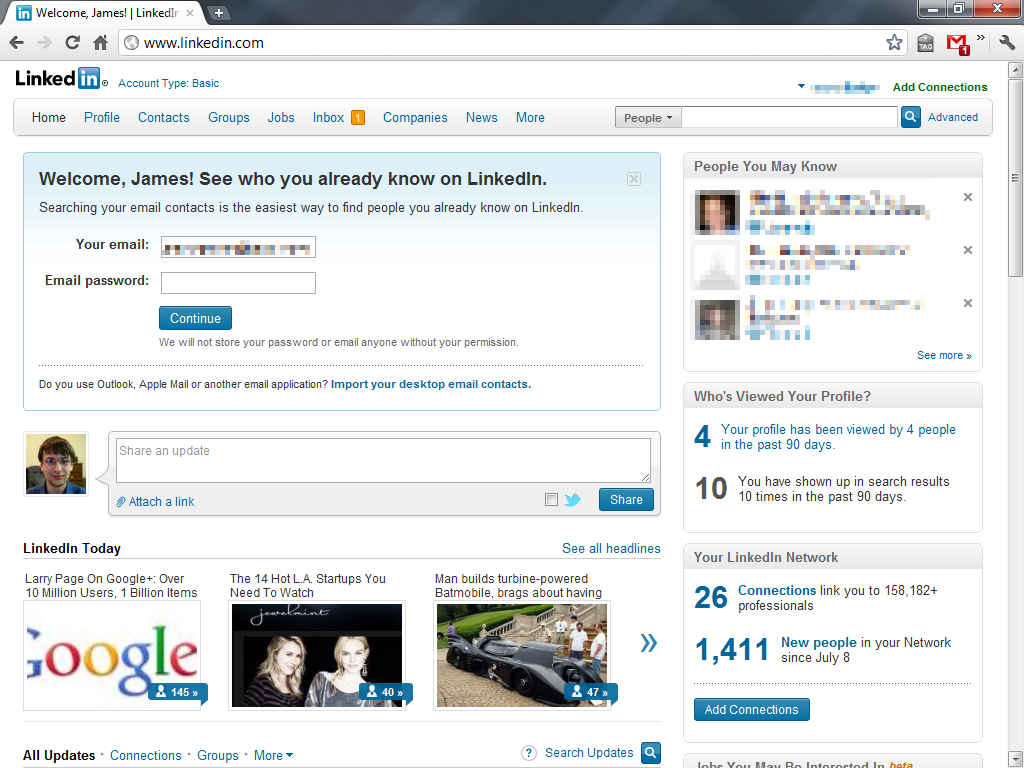The width and height of the screenshot is (1024, 768).
Task: Dismiss the Welcome James panel
Action: (x=633, y=179)
